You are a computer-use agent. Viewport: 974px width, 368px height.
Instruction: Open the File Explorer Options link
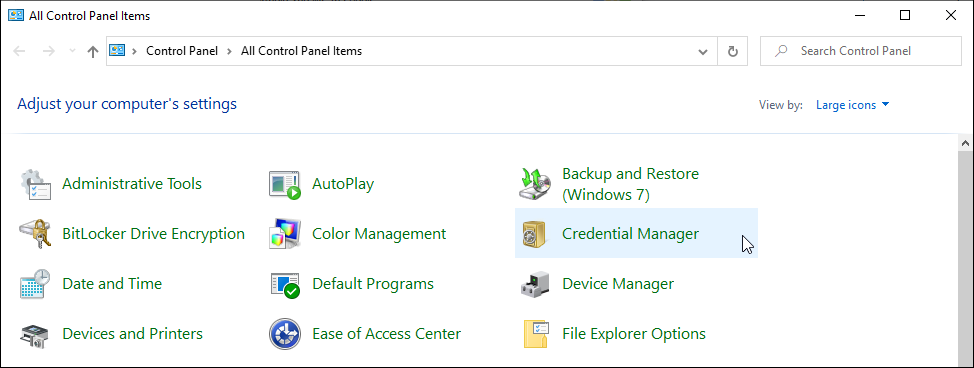pos(634,334)
